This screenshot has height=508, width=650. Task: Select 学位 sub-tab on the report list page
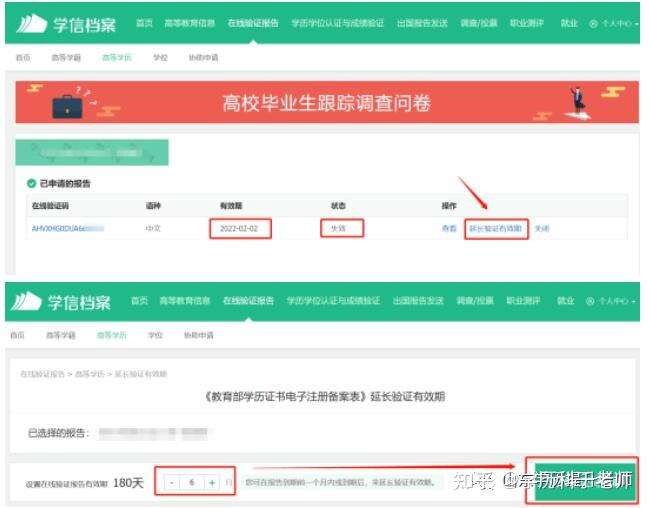coord(160,57)
